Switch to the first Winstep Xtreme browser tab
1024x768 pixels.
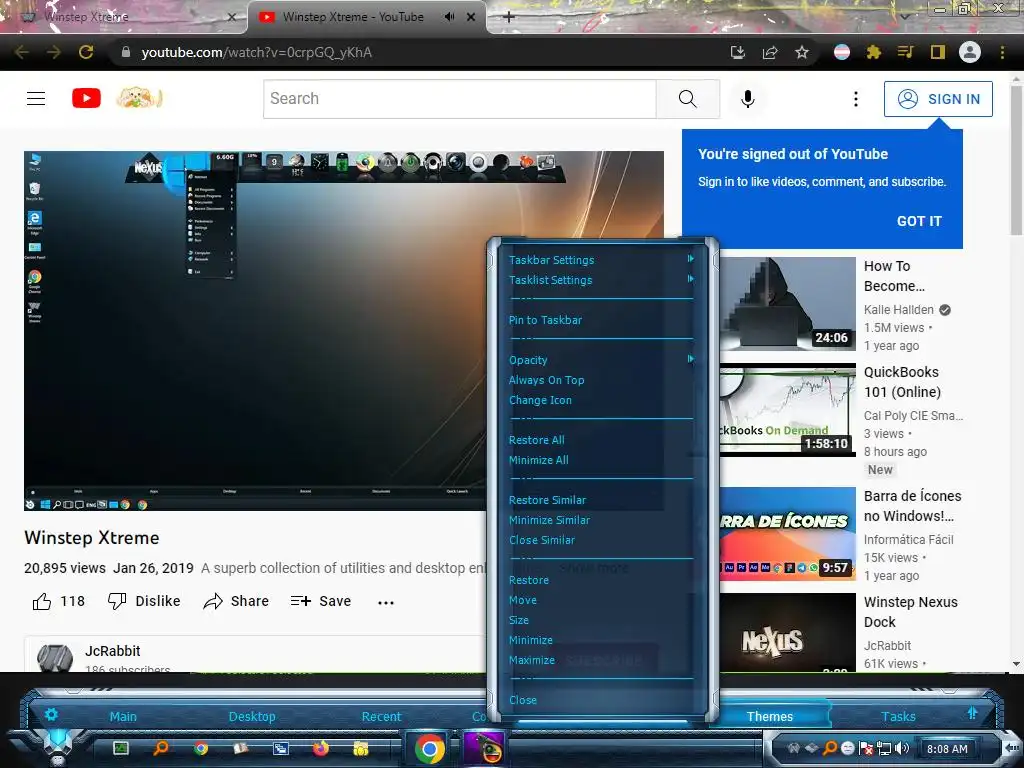point(124,17)
